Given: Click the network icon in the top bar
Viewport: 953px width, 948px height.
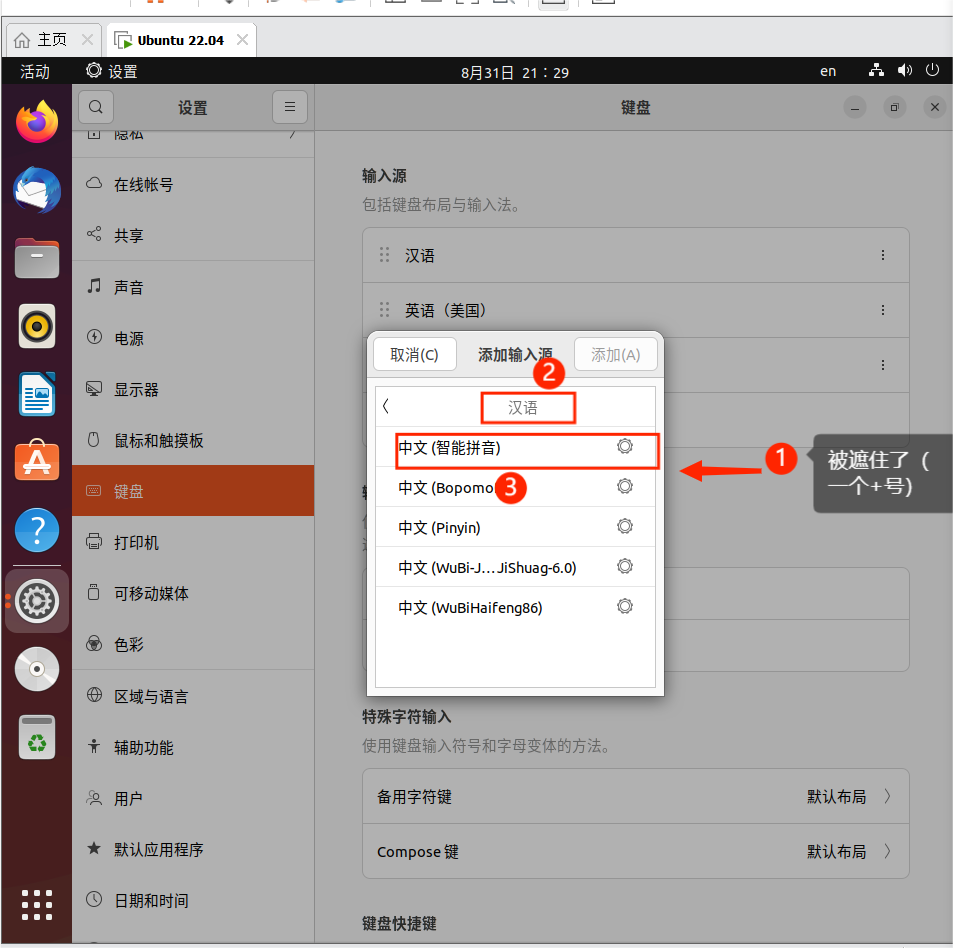Looking at the screenshot, I should click(875, 70).
